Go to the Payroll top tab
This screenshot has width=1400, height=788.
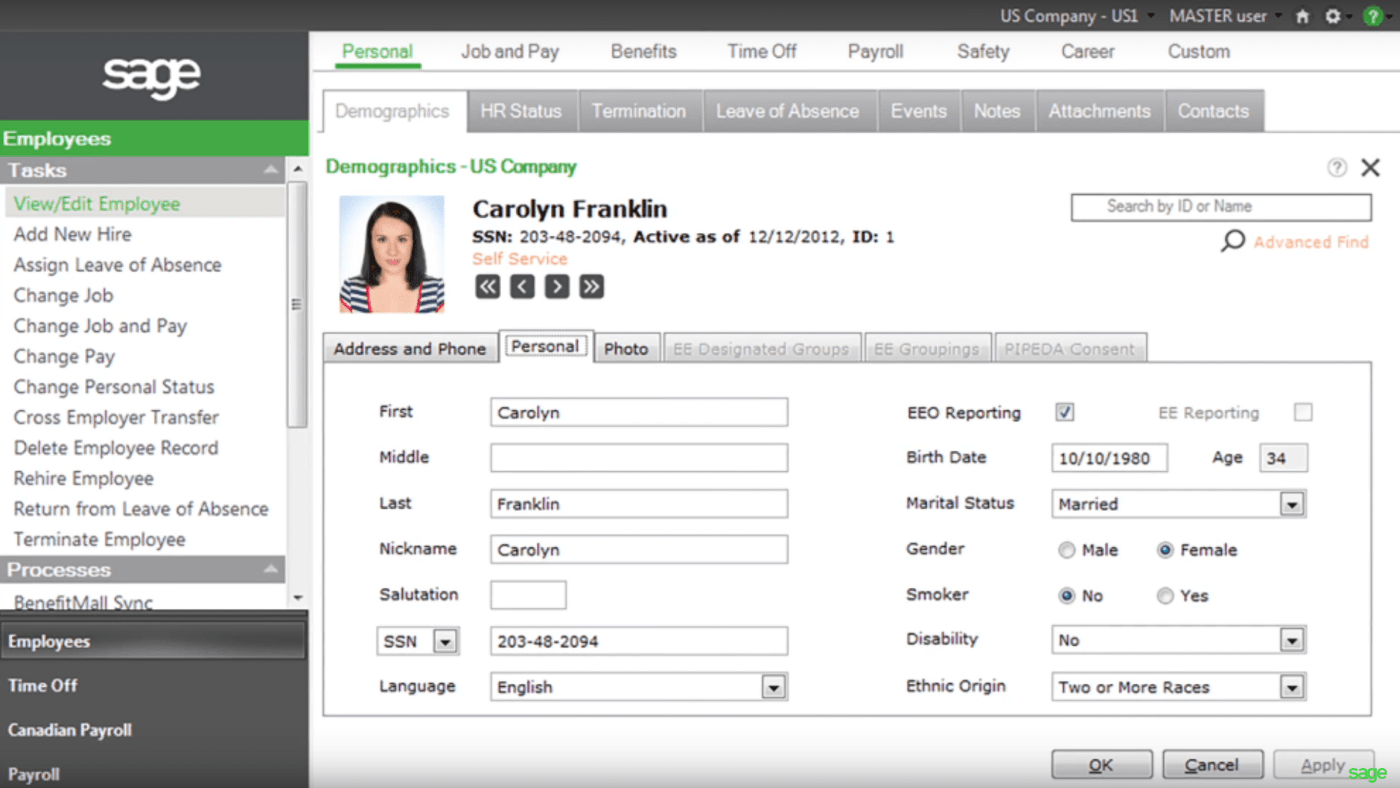pos(876,52)
